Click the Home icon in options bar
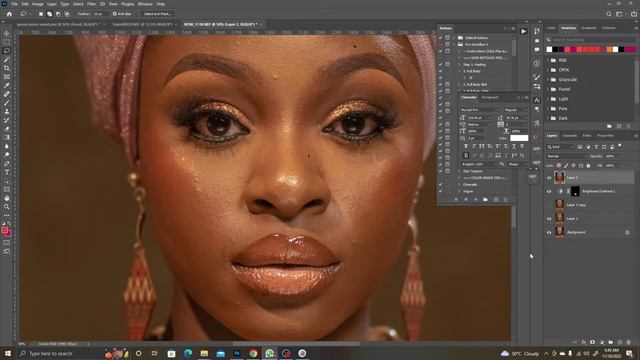This screenshot has height=360, width=640. (x=9, y=14)
